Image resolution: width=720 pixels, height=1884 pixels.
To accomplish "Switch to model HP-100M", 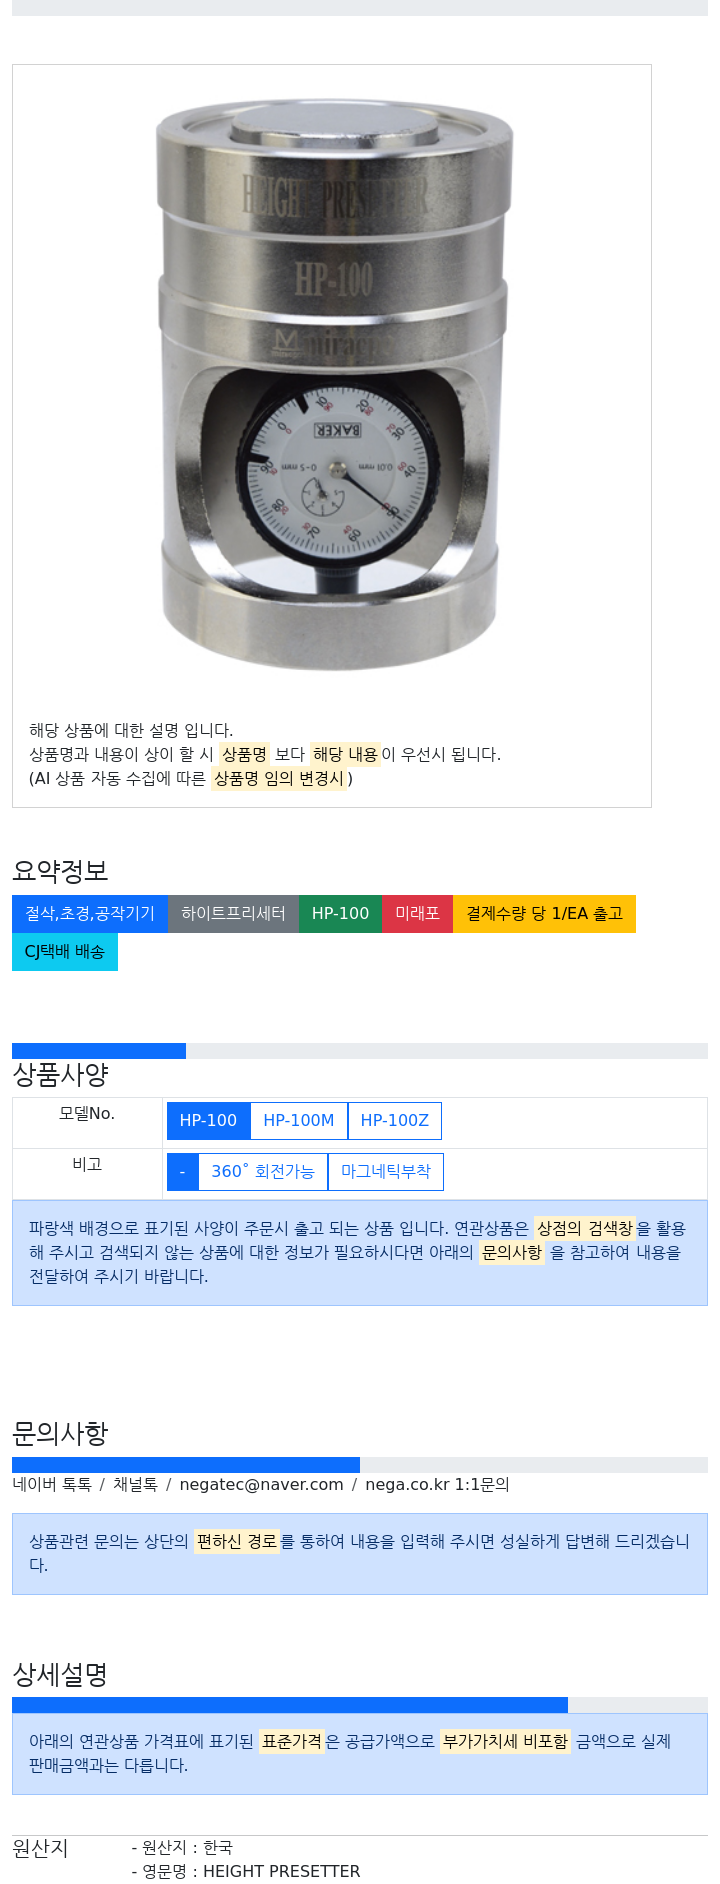I will 299,1121.
